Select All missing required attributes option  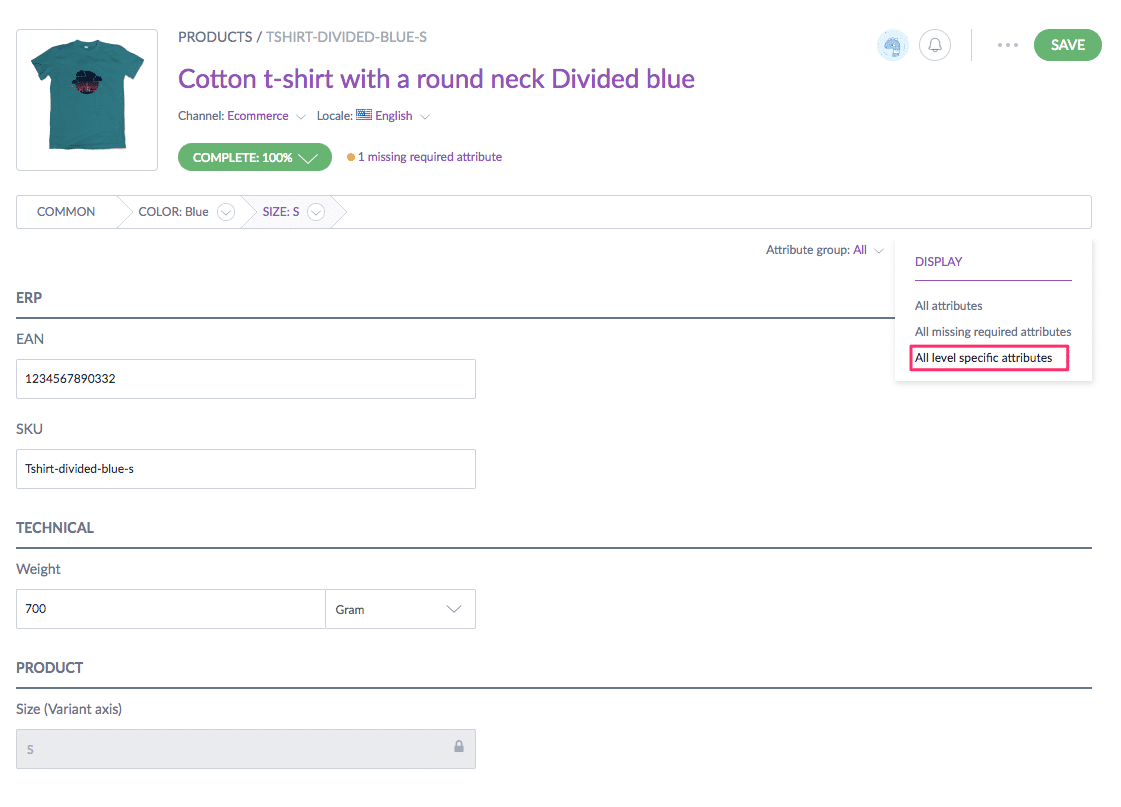[x=992, y=332]
